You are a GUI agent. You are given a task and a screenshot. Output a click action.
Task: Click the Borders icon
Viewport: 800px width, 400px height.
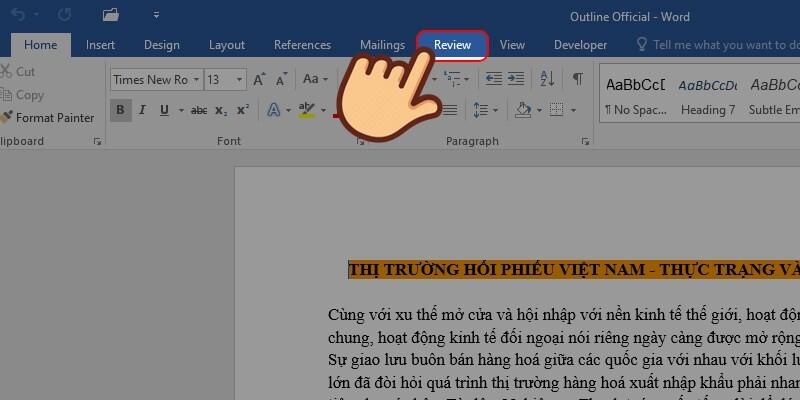point(557,110)
